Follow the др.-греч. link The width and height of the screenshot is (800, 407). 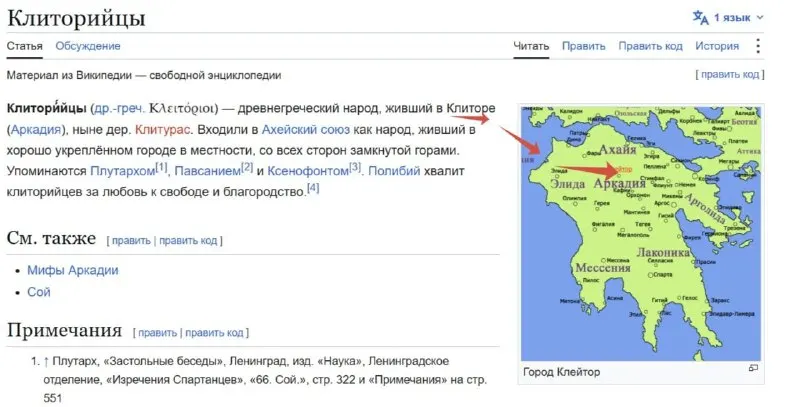click(119, 109)
